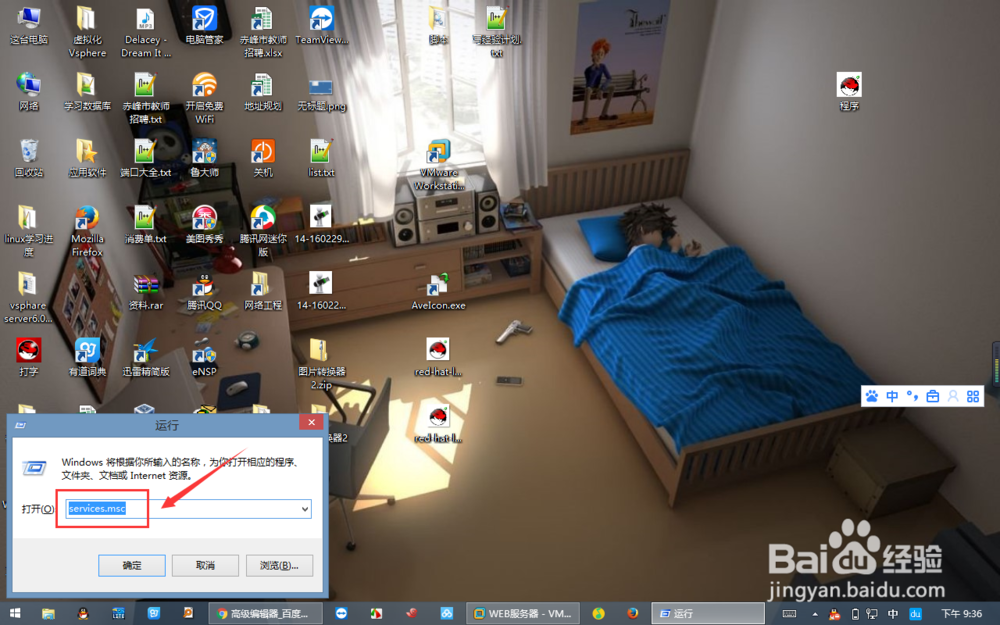
Task: Select the 腾讯网迷你版 shortcut
Action: pos(263,231)
